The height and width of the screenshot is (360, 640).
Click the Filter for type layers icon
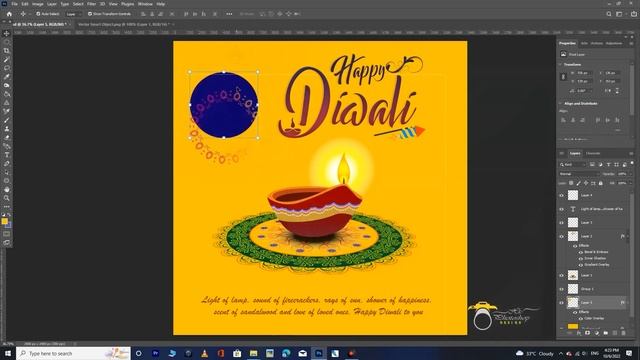point(608,164)
